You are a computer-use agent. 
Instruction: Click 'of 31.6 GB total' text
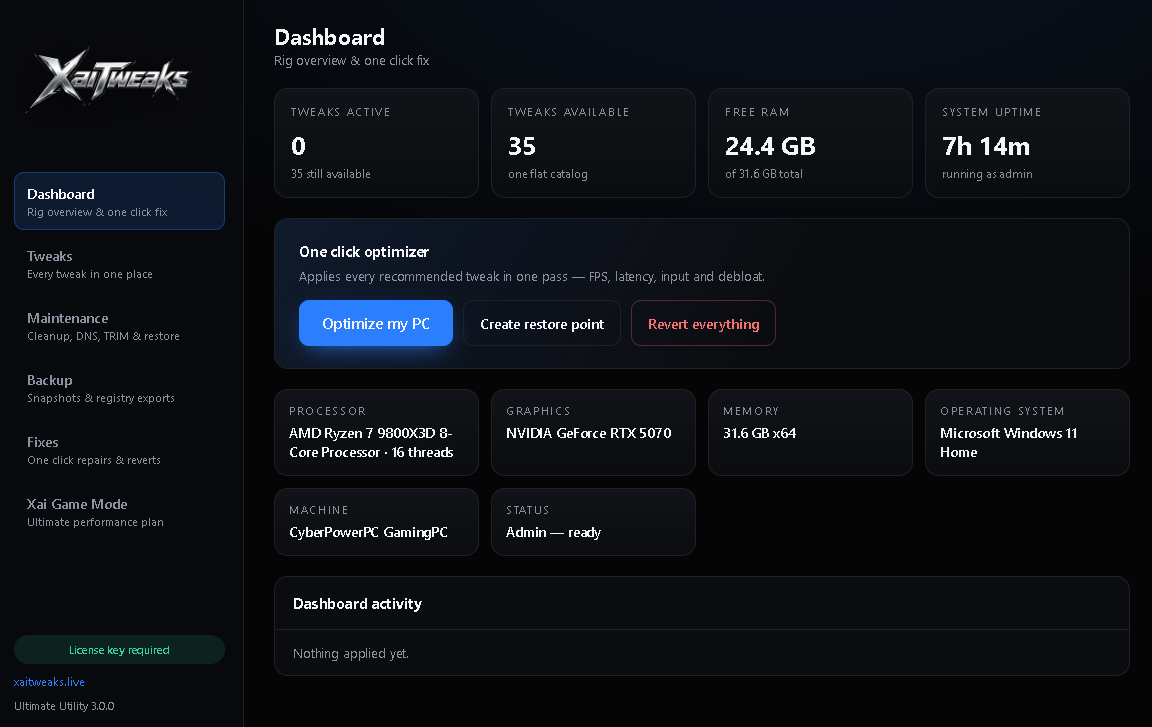pyautogui.click(x=763, y=174)
